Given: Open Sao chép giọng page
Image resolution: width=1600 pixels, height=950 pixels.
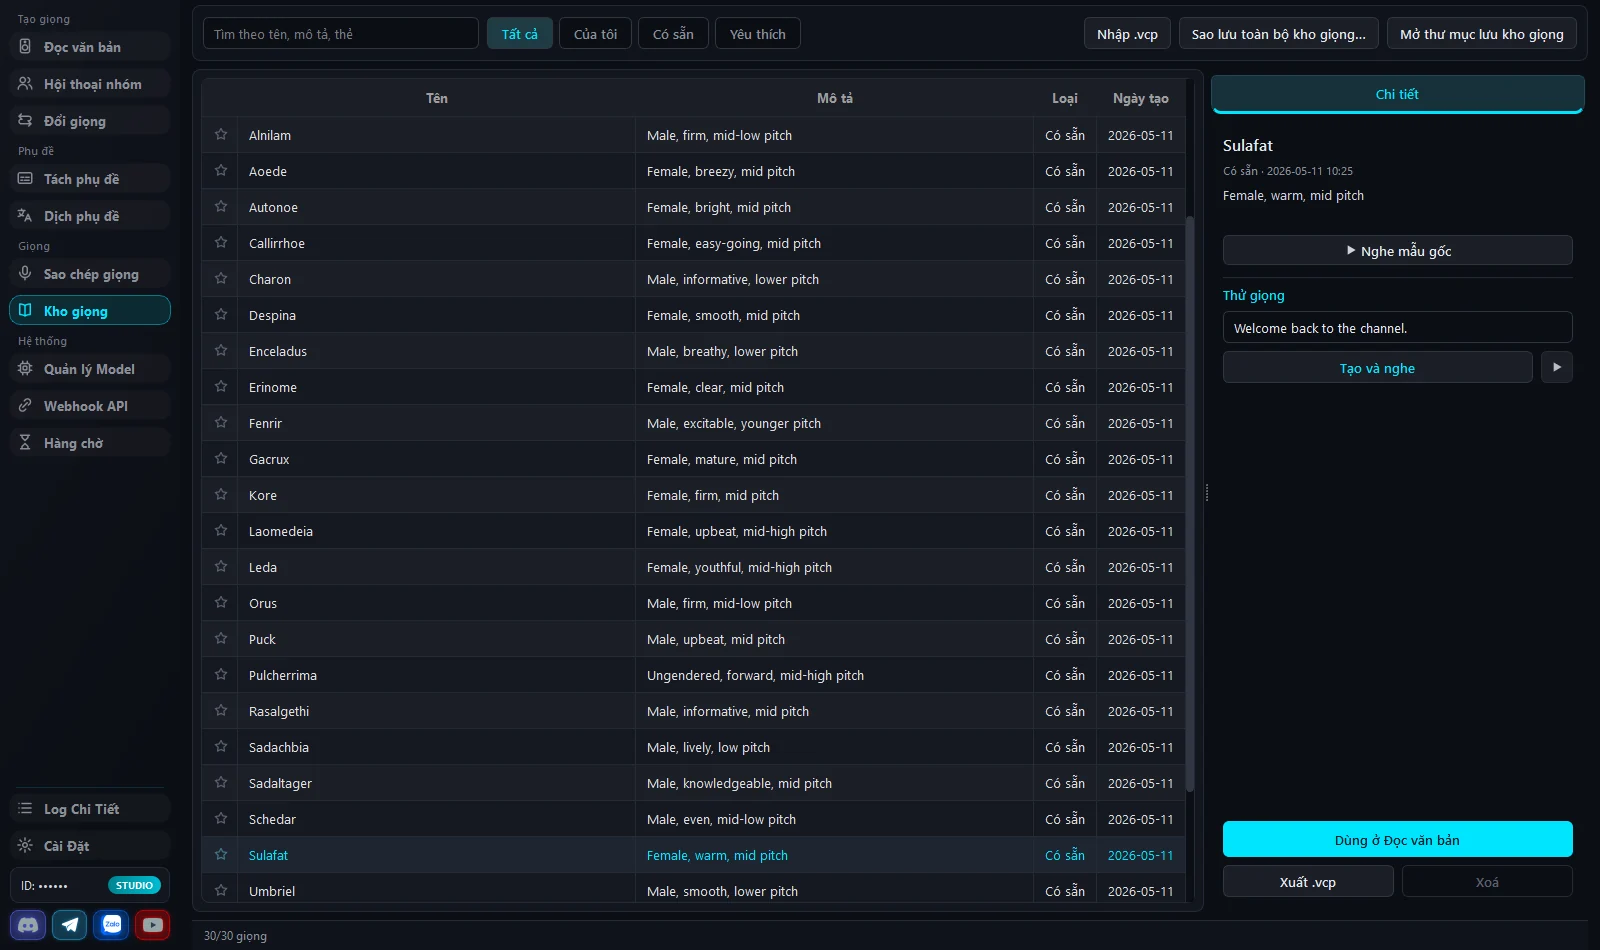Looking at the screenshot, I should (x=90, y=274).
